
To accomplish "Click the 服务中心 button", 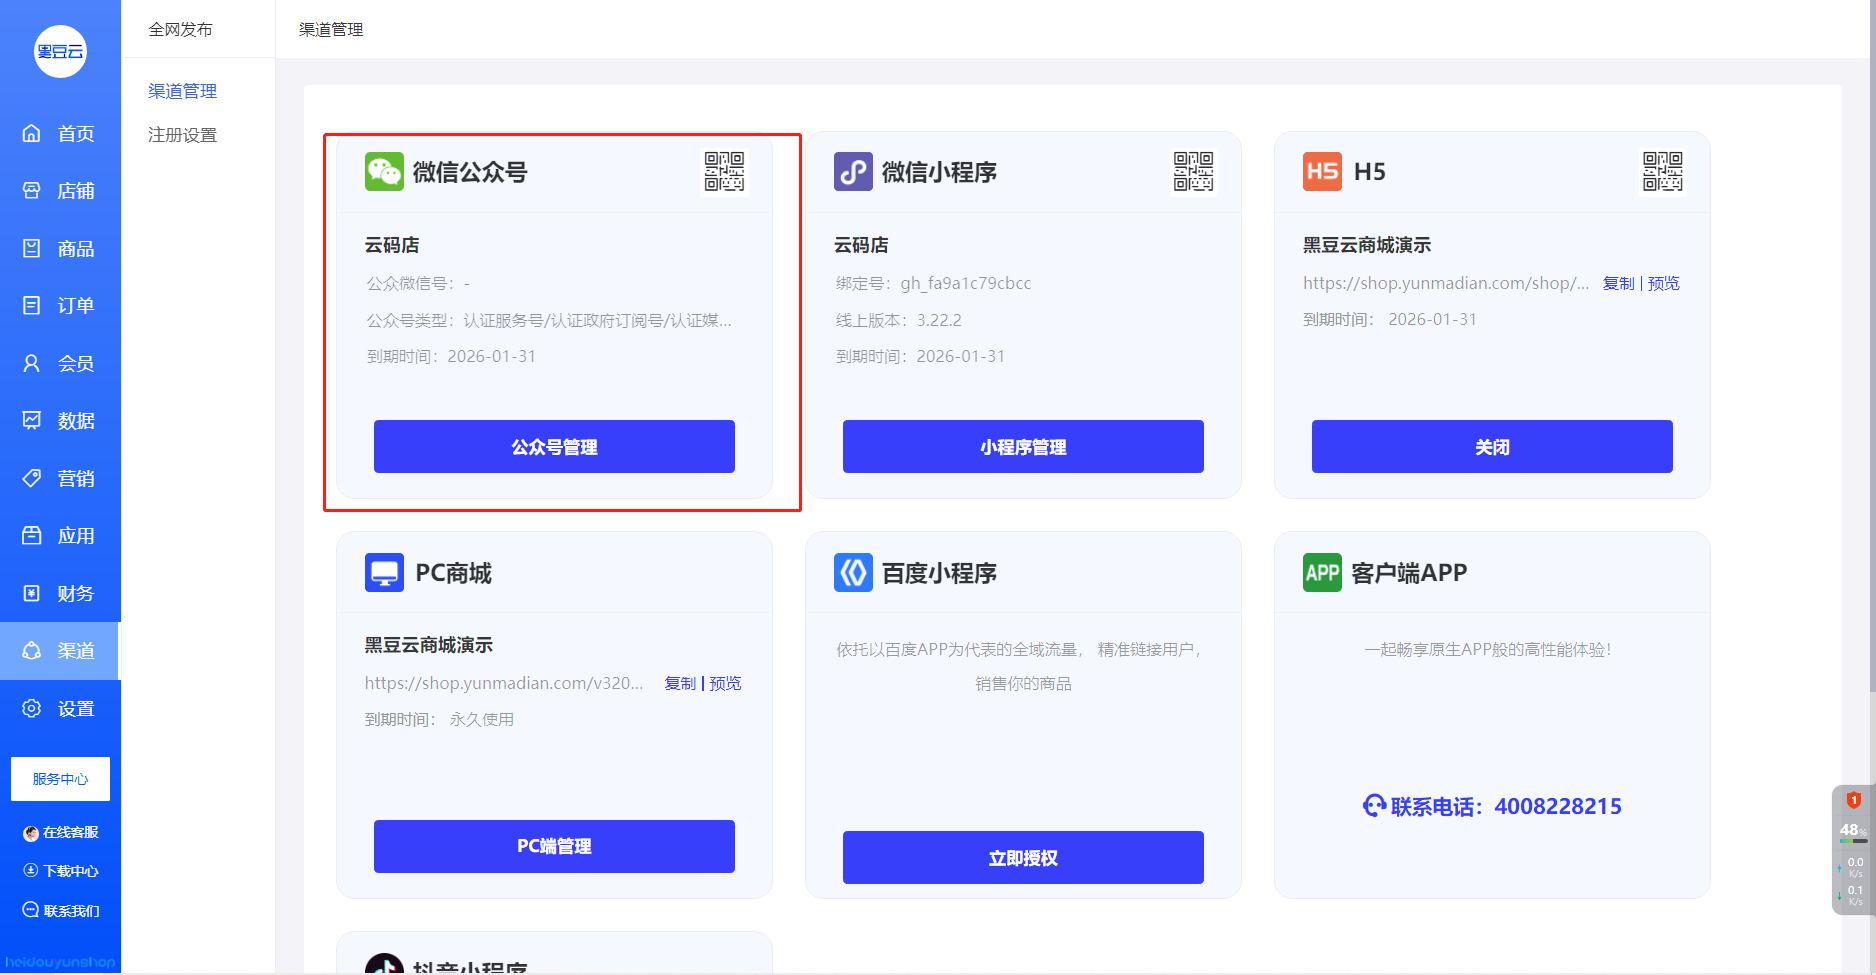I will click(60, 779).
